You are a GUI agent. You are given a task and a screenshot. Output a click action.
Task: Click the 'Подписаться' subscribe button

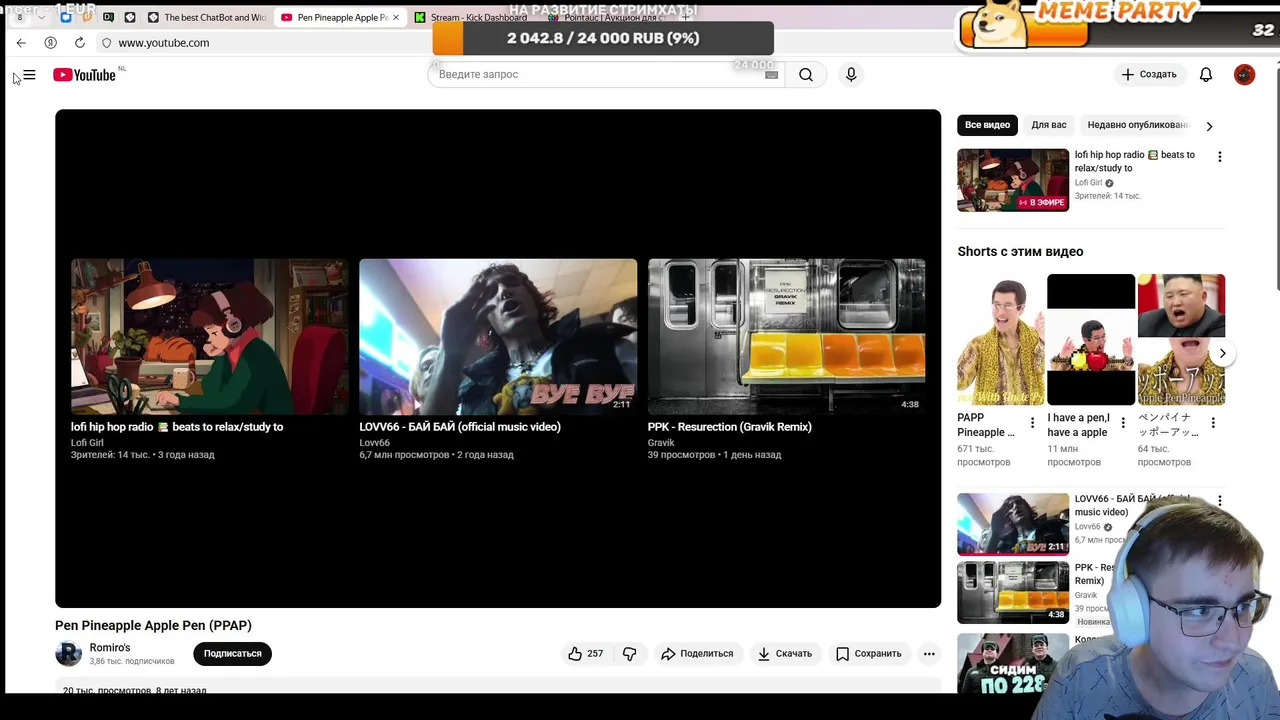point(233,654)
